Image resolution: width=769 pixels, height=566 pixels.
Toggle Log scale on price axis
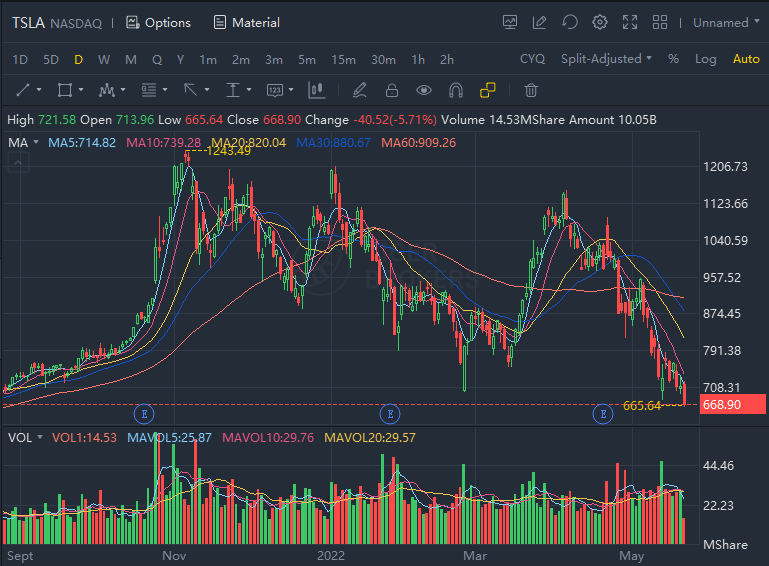point(706,59)
